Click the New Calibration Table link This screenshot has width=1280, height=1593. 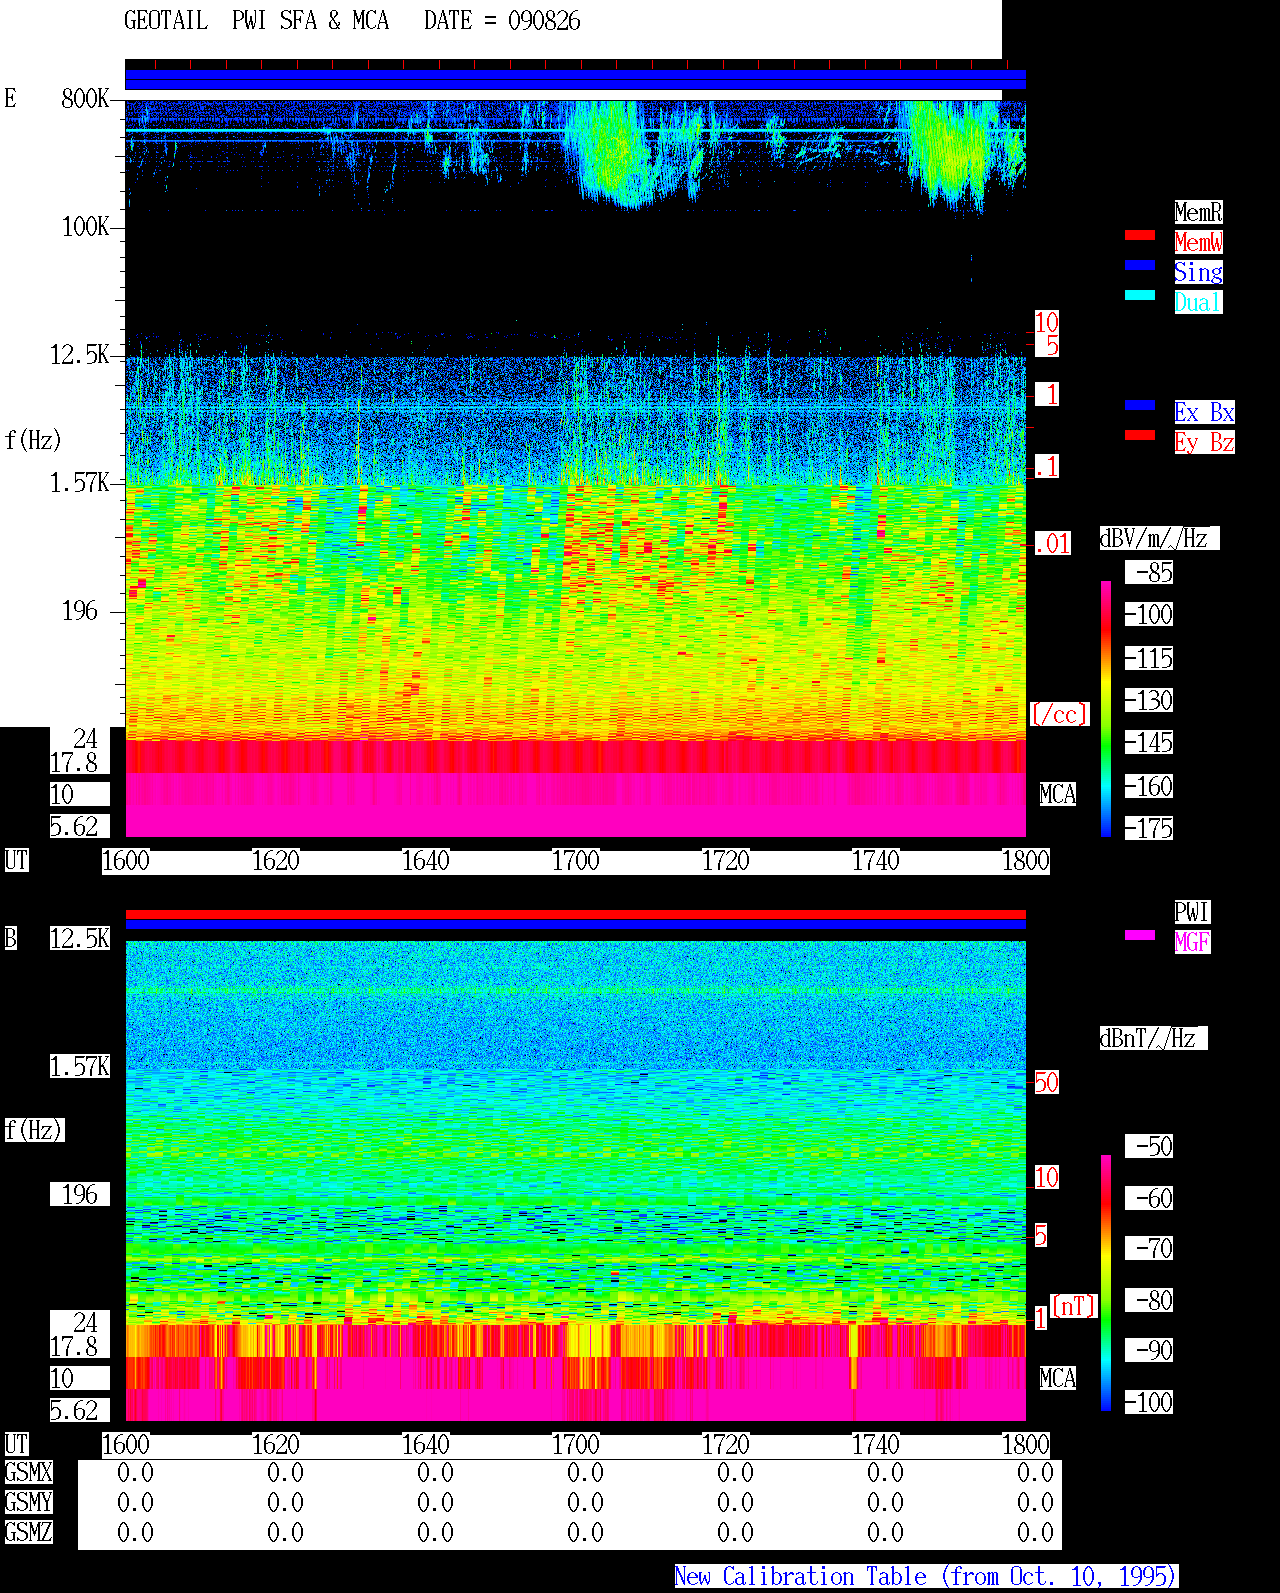pos(926,1576)
